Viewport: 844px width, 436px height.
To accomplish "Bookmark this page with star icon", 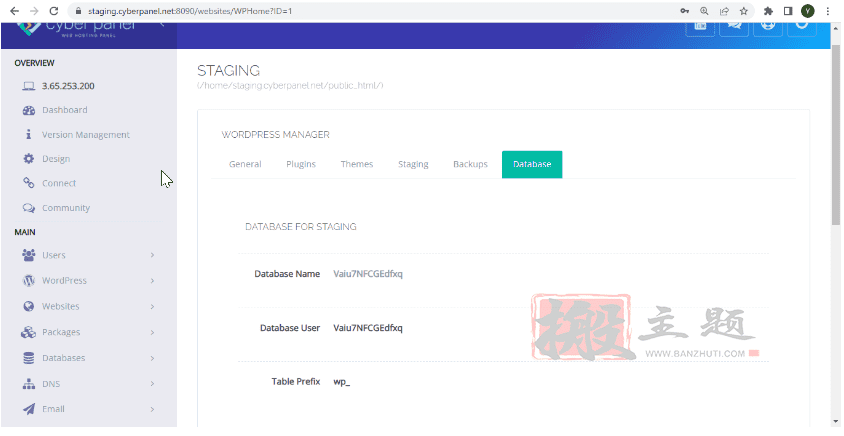I will click(743, 11).
